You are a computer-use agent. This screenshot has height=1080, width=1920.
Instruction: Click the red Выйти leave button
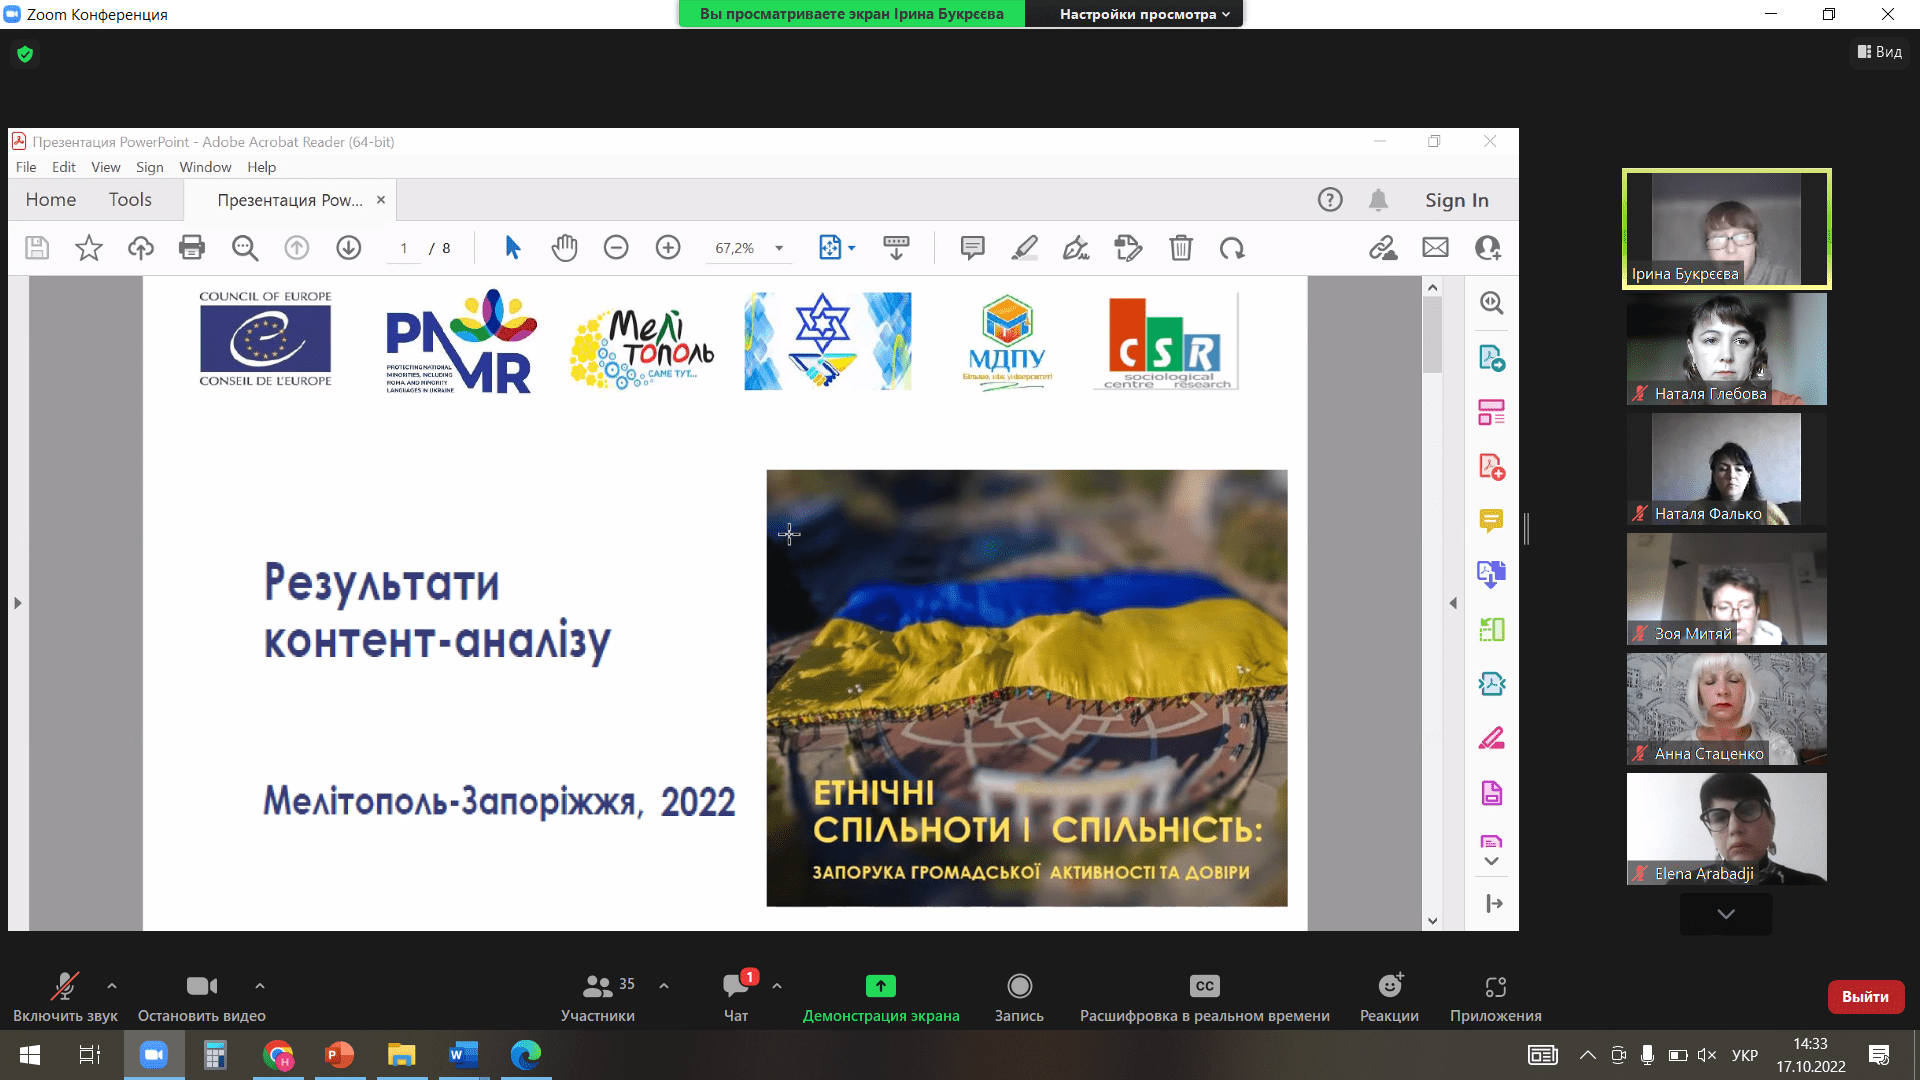pos(1865,997)
